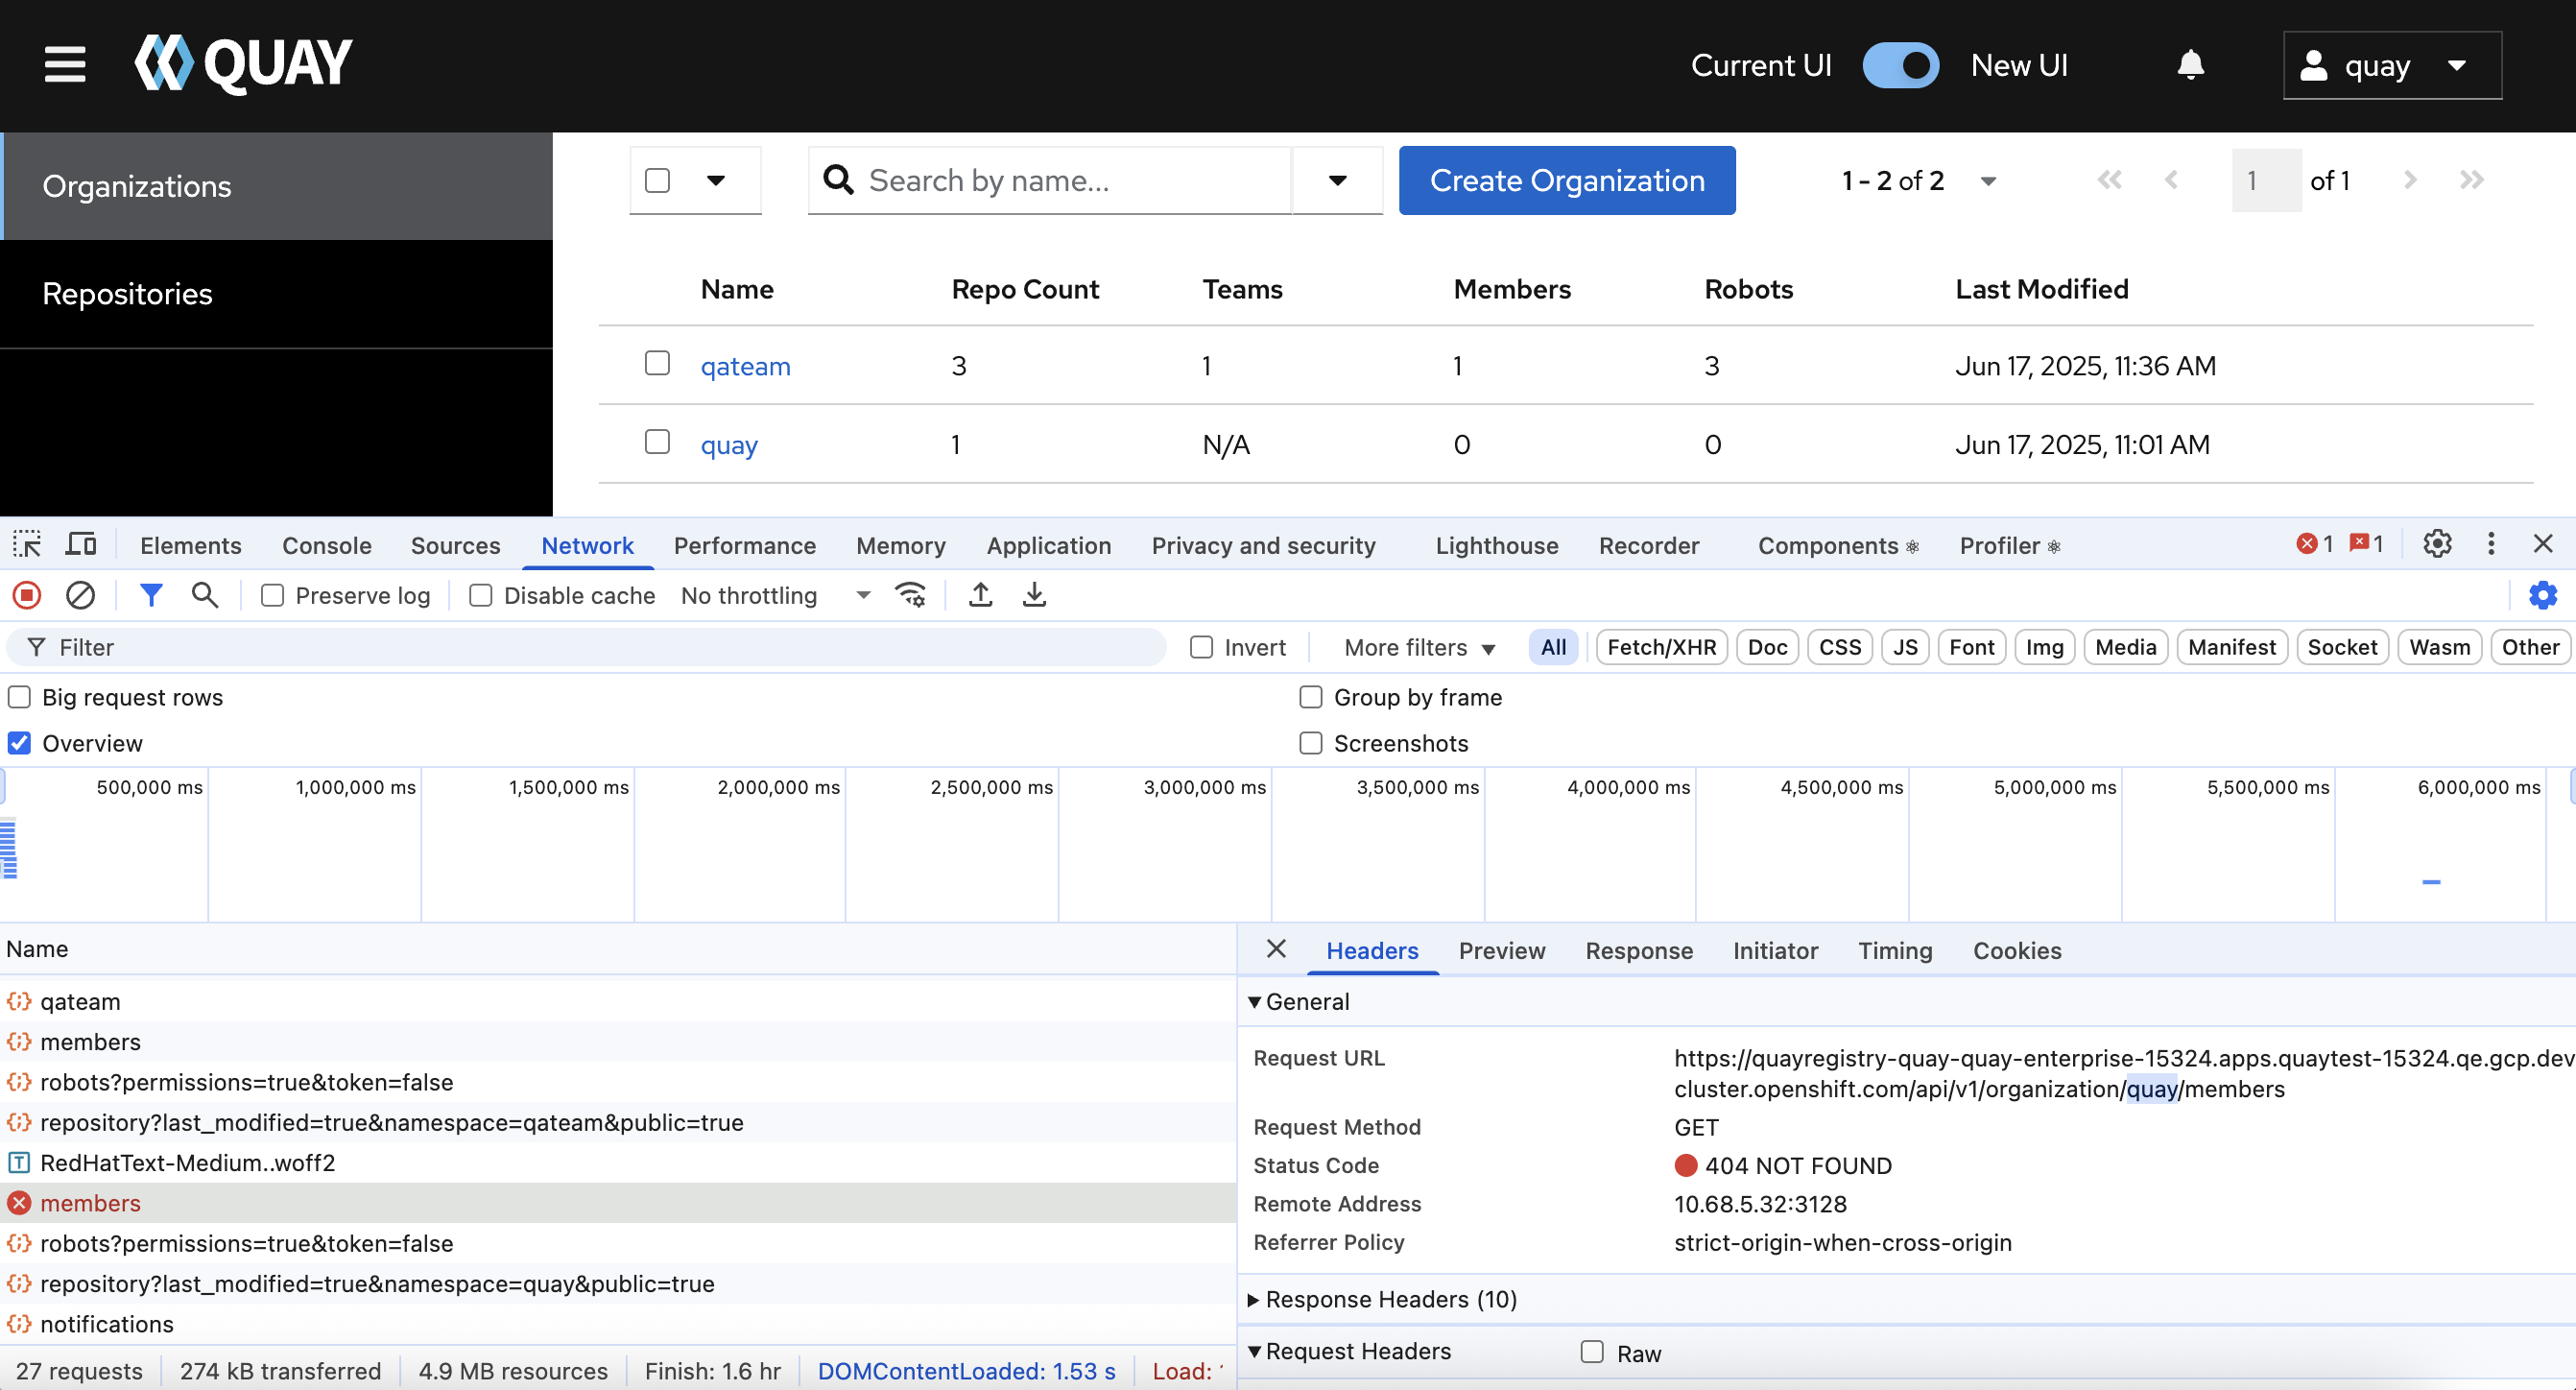This screenshot has width=2576, height=1390.
Task: Open the quay user account dropdown
Action: point(2391,66)
